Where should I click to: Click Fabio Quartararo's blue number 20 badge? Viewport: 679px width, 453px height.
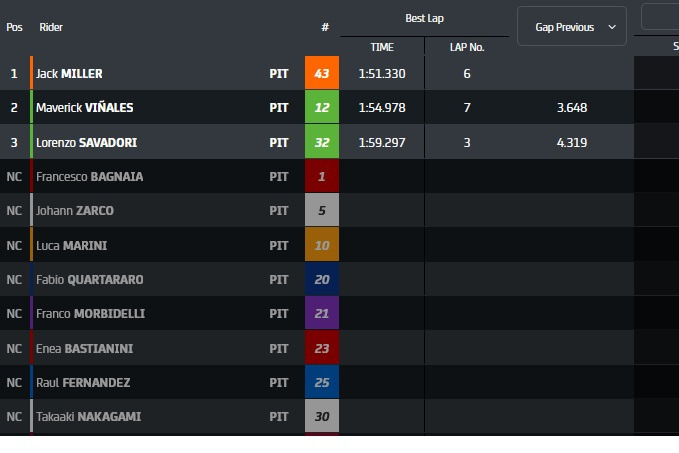pos(322,279)
